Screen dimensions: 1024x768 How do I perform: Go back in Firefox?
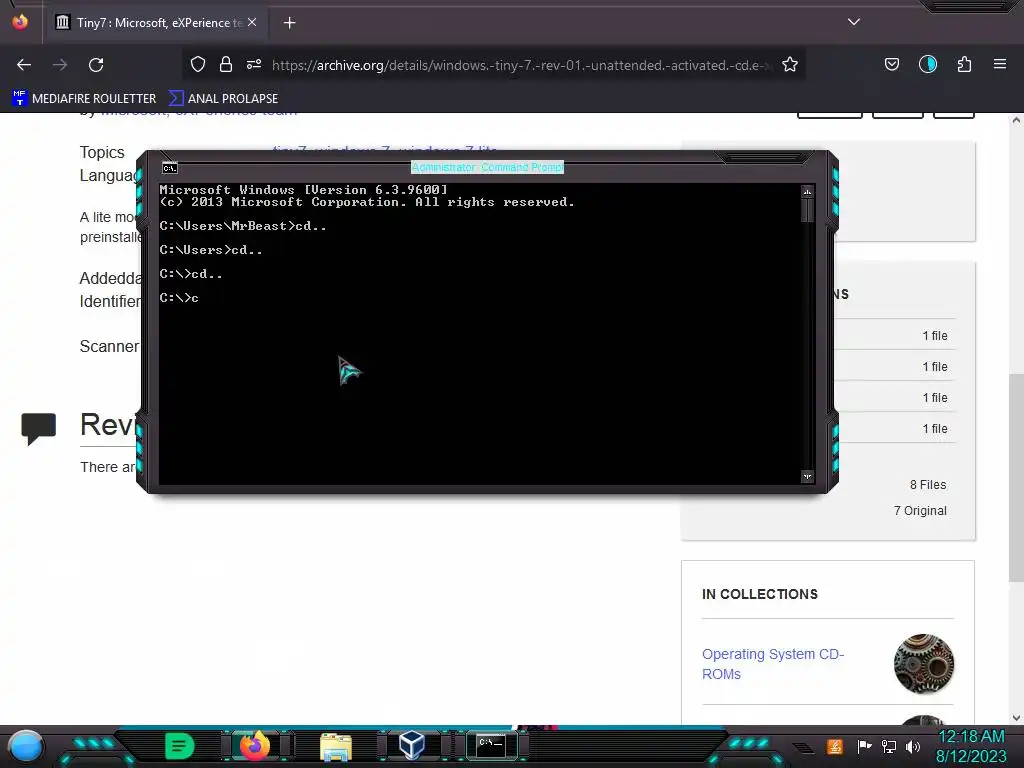coord(24,65)
